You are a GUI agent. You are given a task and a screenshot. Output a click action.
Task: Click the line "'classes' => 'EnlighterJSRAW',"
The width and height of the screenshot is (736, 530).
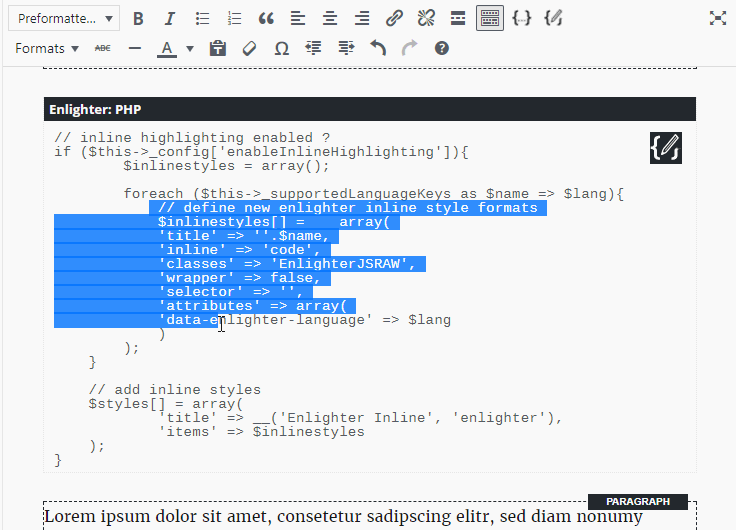coord(287,264)
